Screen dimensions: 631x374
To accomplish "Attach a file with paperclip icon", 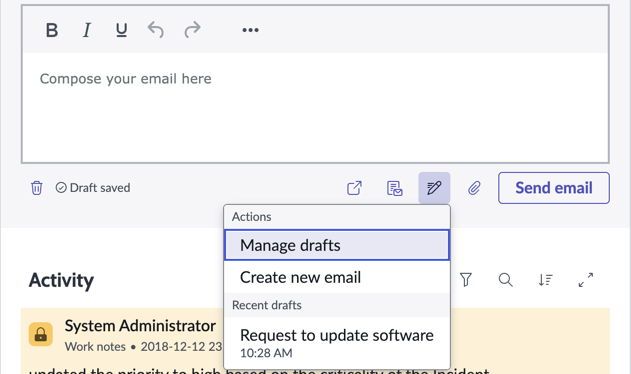I will [474, 188].
